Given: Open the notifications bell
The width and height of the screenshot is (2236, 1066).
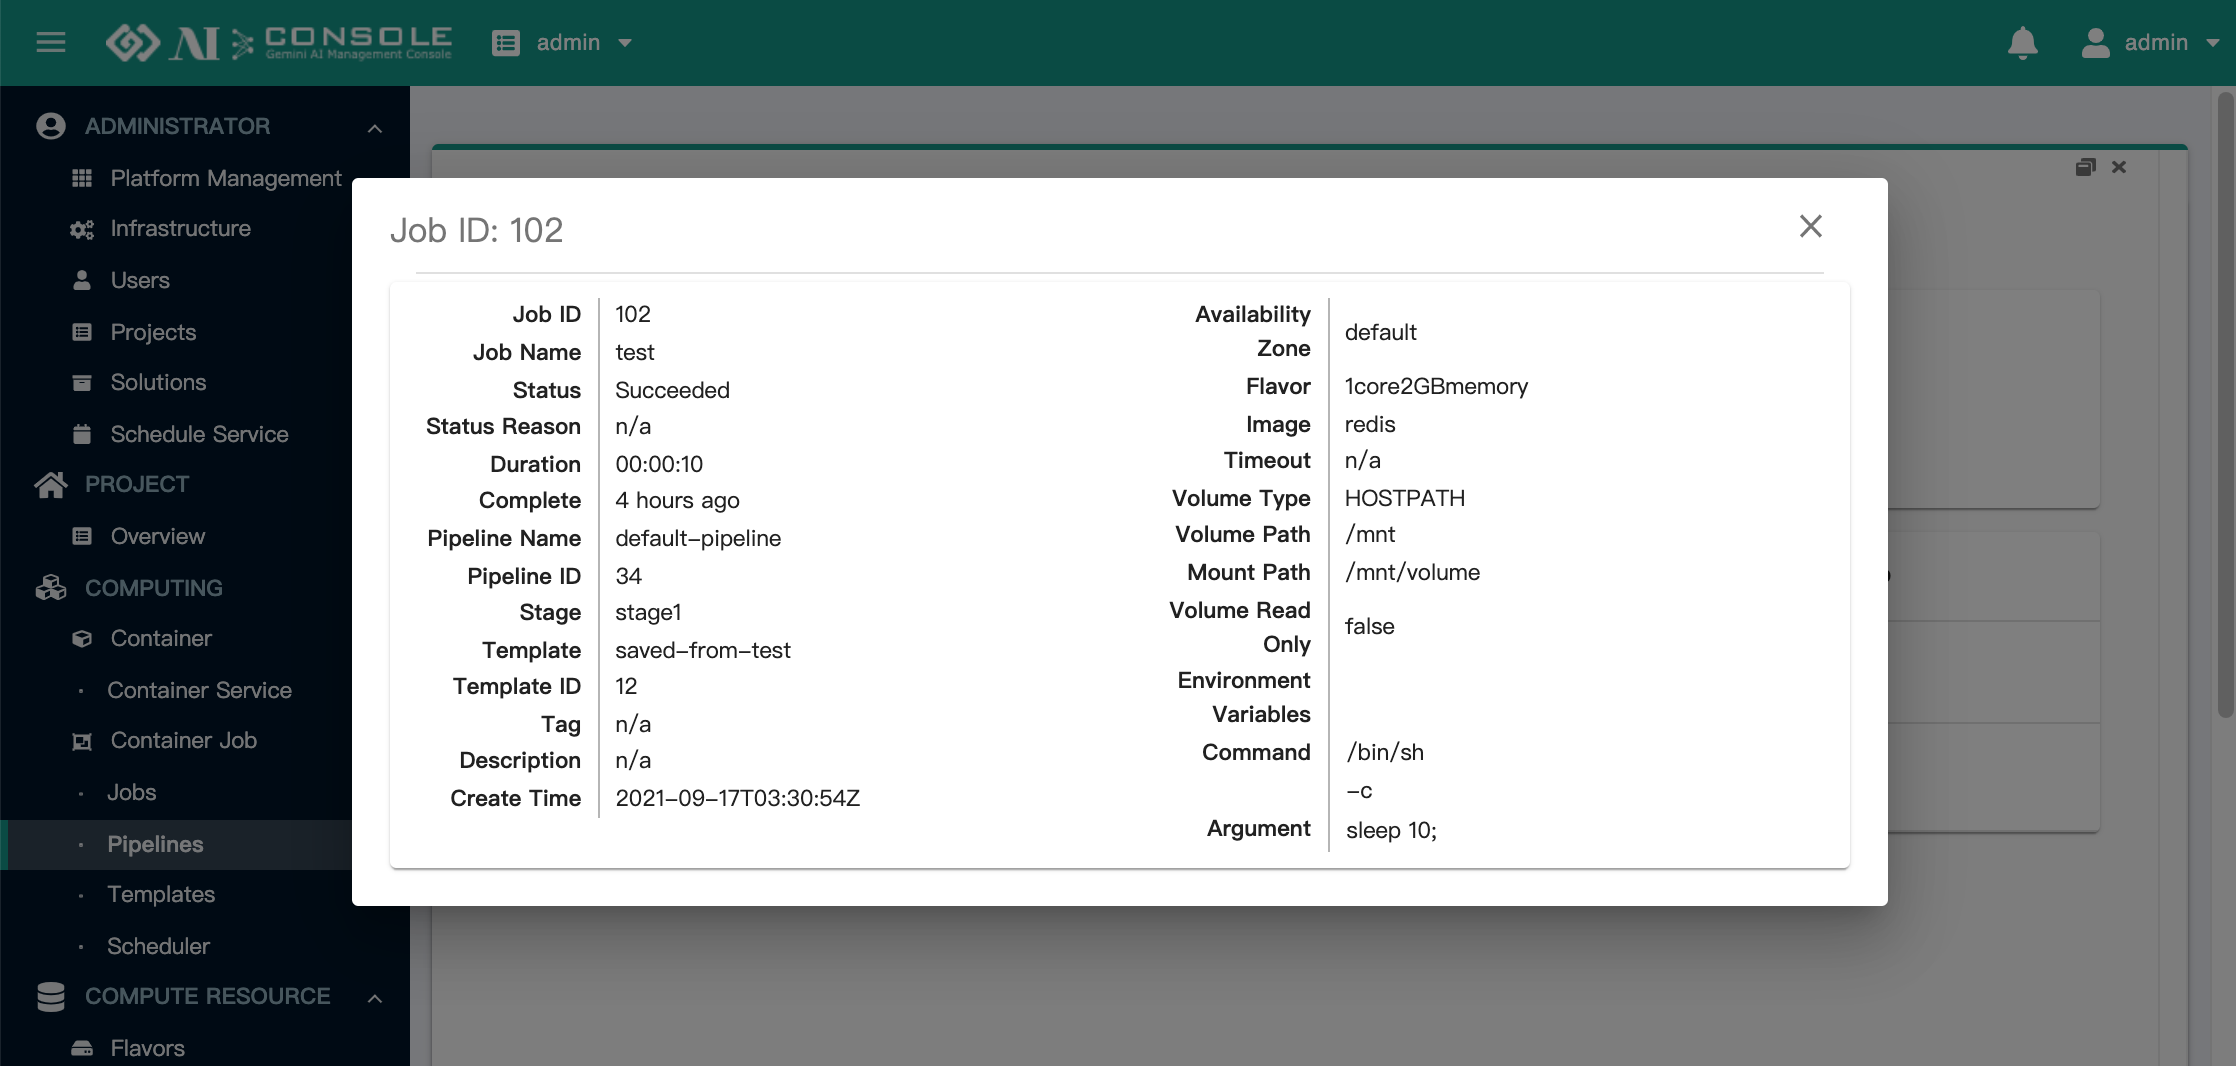Looking at the screenshot, I should pos(2023,43).
